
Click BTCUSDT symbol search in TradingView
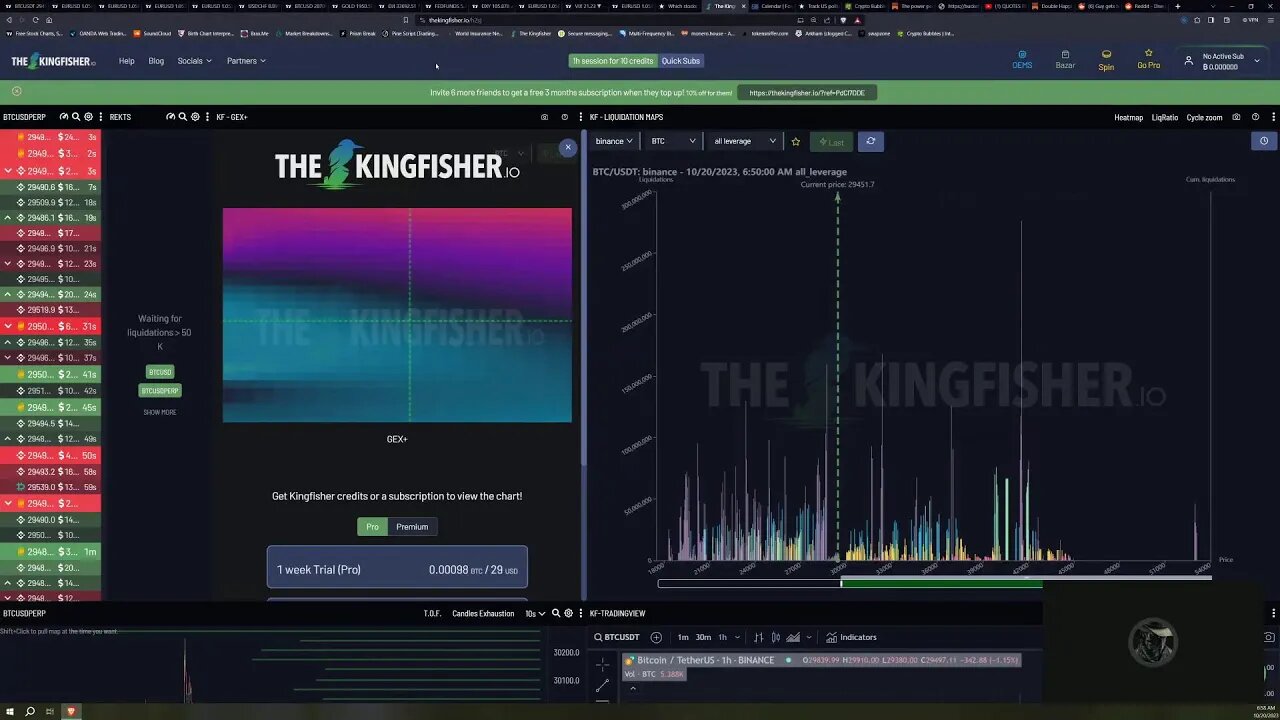click(x=617, y=637)
